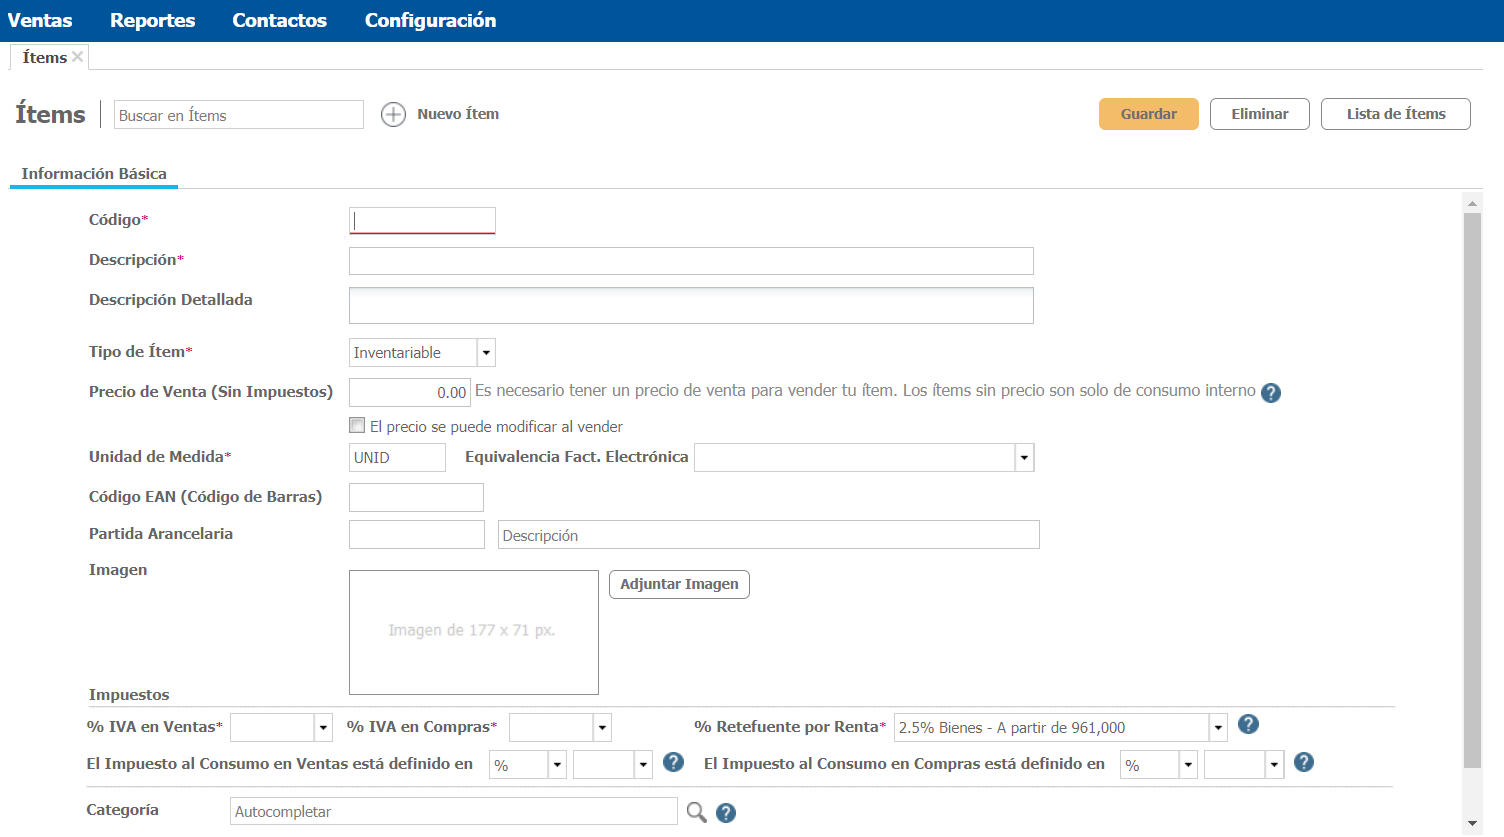This screenshot has width=1504, height=837.
Task: Open the % Retefuente por Renta dropdown
Action: (x=1218, y=728)
